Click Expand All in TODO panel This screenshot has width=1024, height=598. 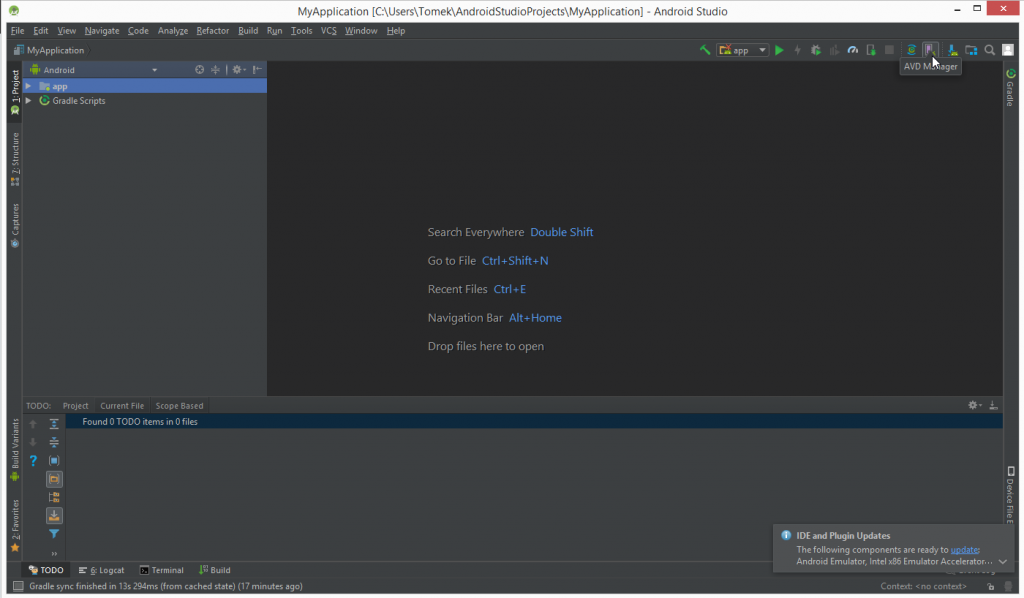pos(54,424)
